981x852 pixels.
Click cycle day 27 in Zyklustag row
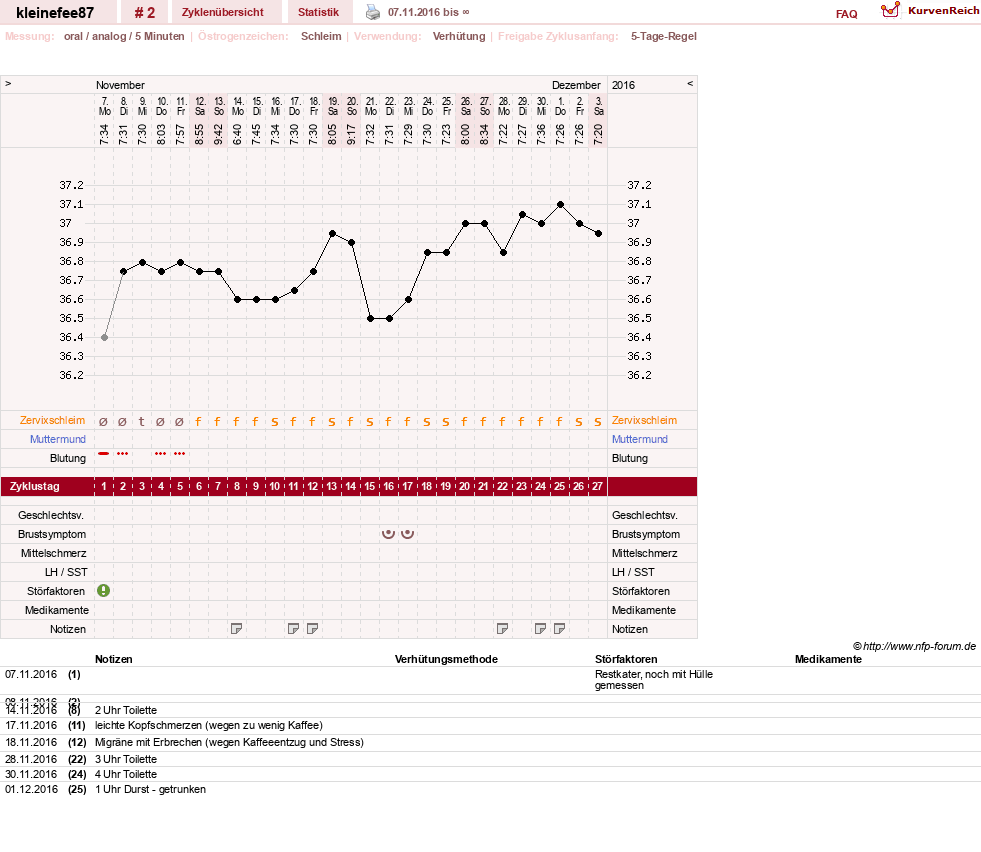pyautogui.click(x=597, y=486)
